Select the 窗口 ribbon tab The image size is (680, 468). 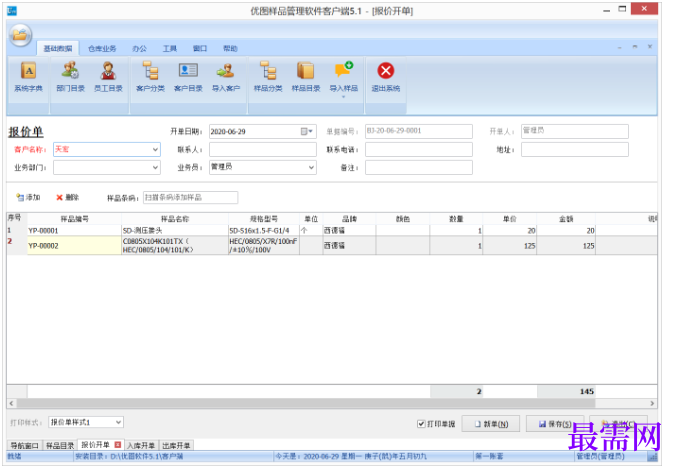click(200, 48)
